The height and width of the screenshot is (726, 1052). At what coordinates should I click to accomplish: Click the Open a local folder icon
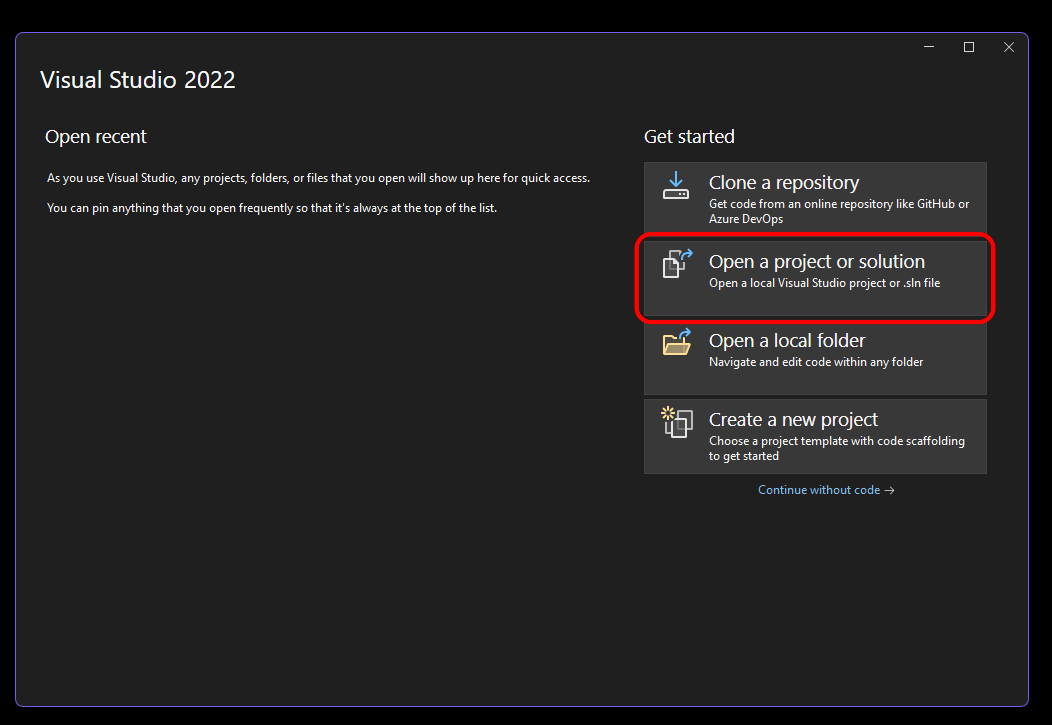click(677, 343)
